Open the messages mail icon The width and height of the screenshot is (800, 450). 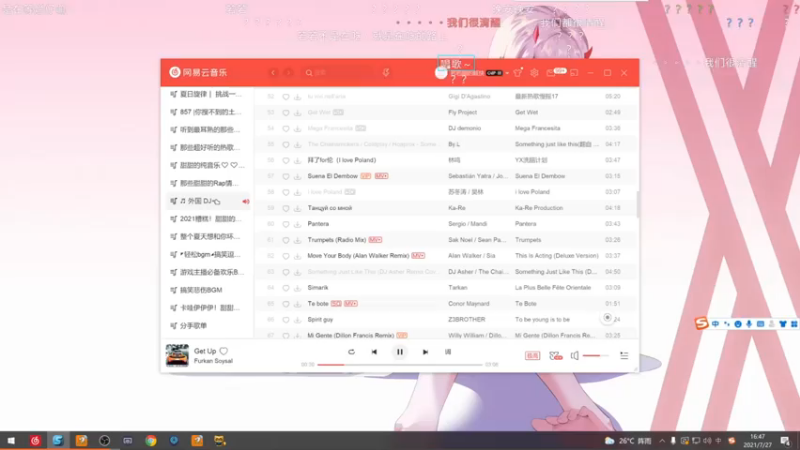tap(551, 73)
